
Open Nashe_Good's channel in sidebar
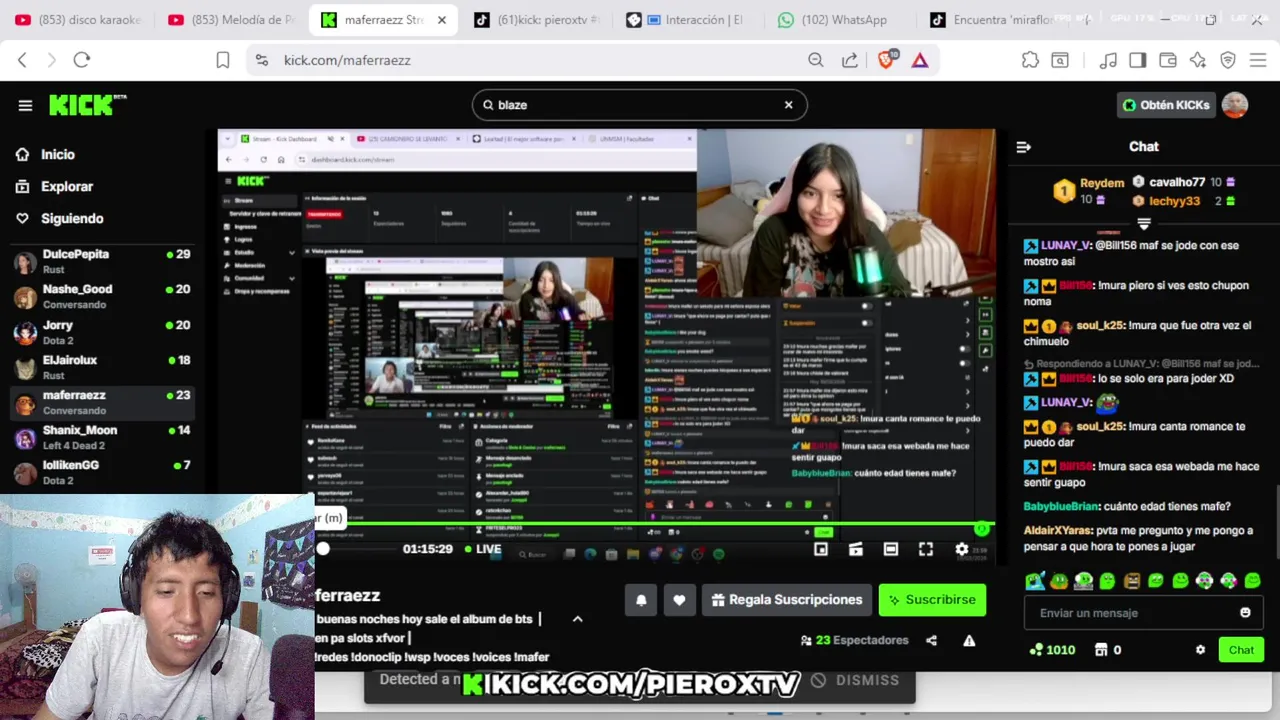[101, 297]
